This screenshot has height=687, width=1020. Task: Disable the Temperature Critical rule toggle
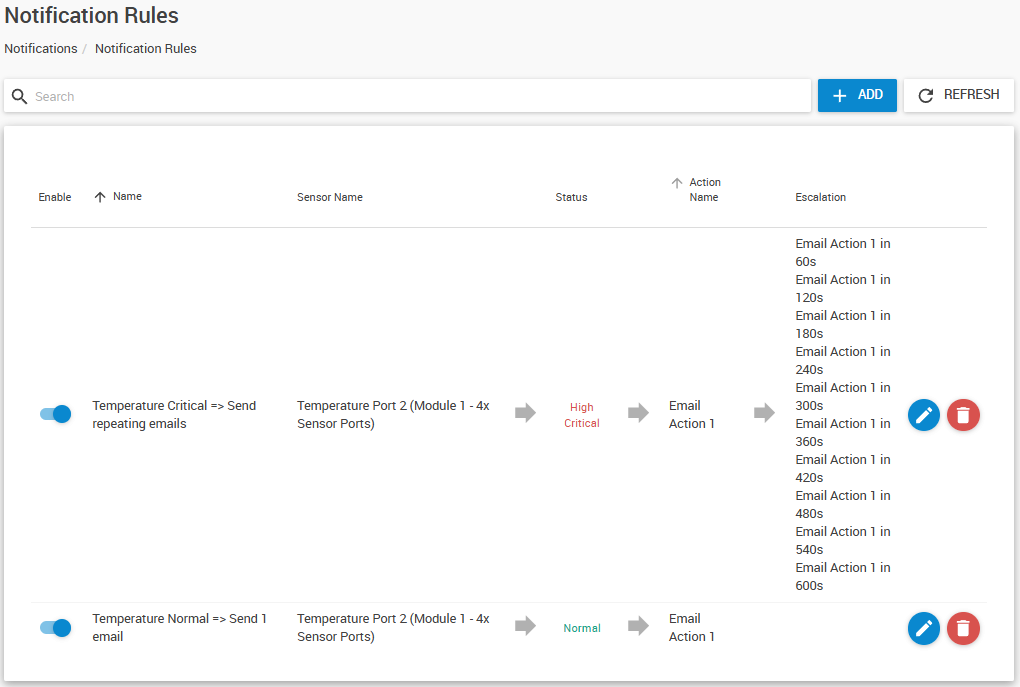tap(56, 414)
